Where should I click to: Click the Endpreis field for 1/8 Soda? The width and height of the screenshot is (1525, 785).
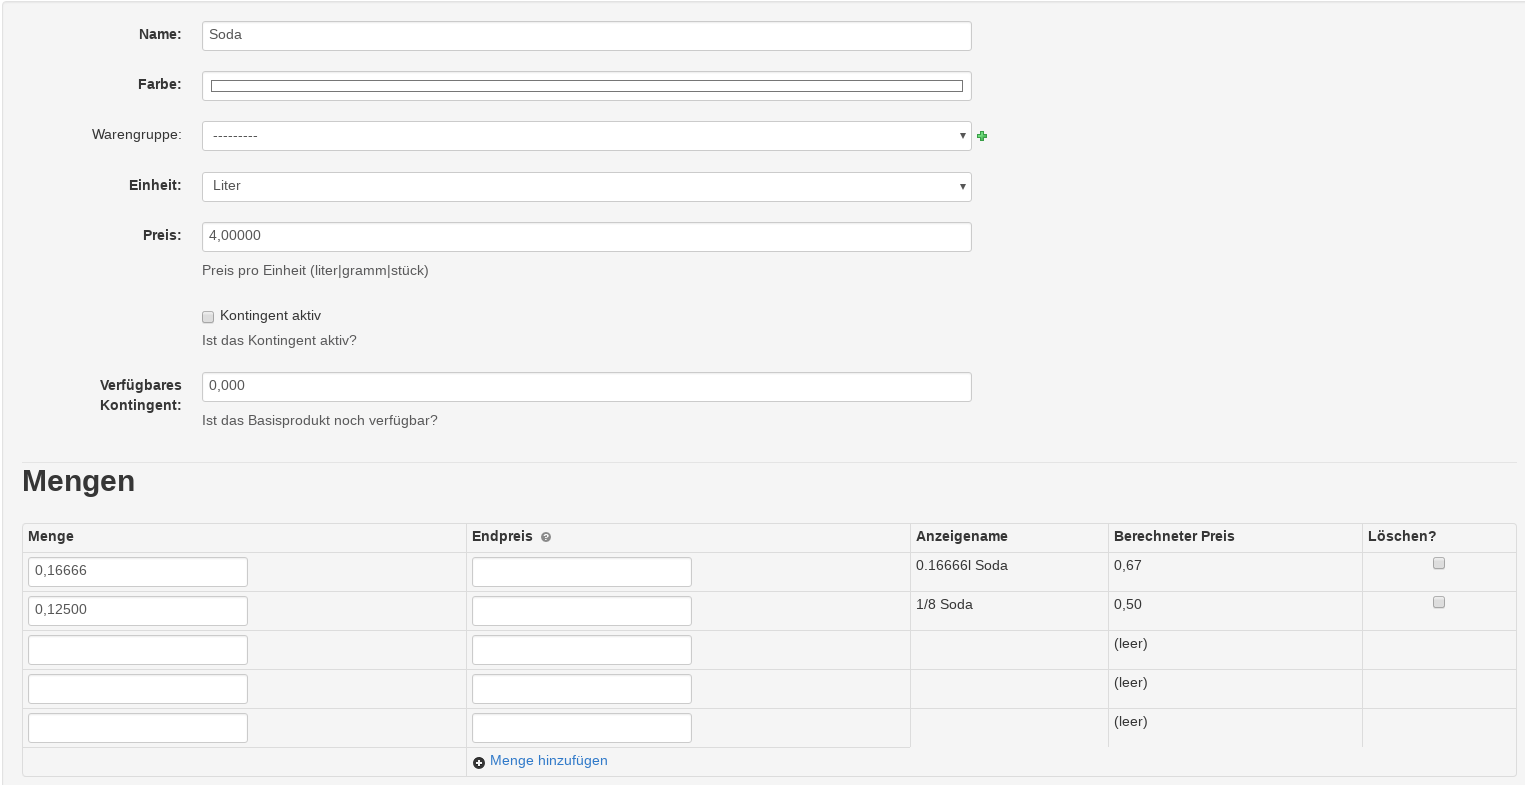[581, 610]
